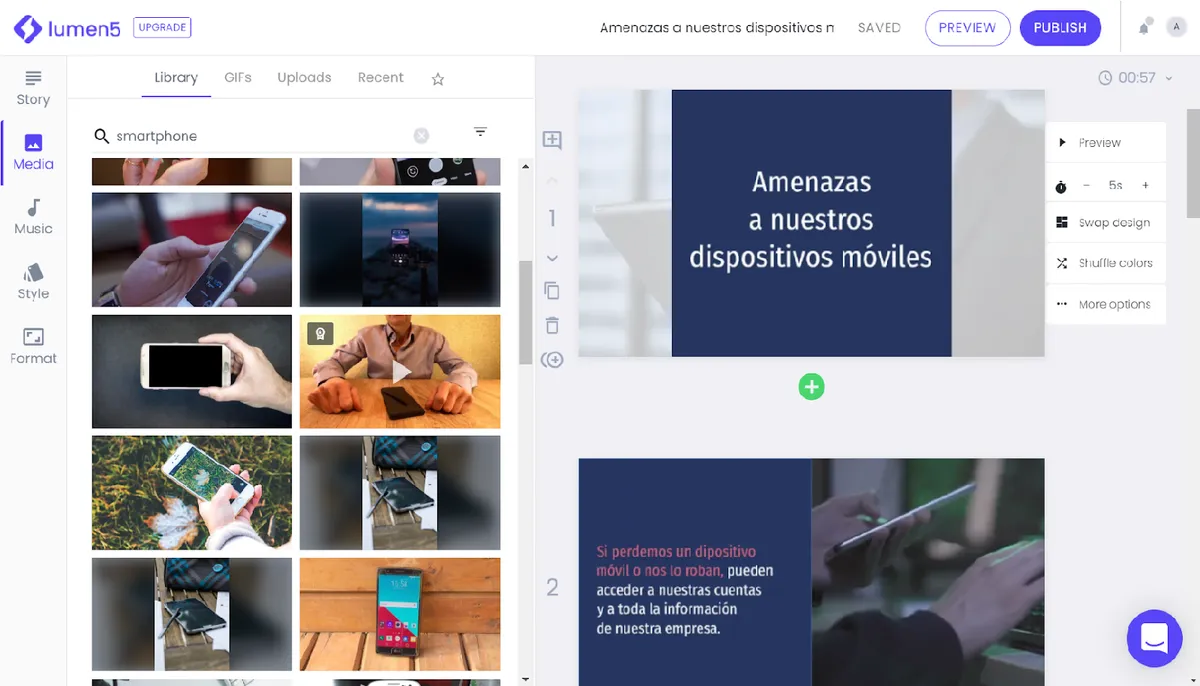Focus the smartphone search field
1200x686 pixels.
coord(265,136)
